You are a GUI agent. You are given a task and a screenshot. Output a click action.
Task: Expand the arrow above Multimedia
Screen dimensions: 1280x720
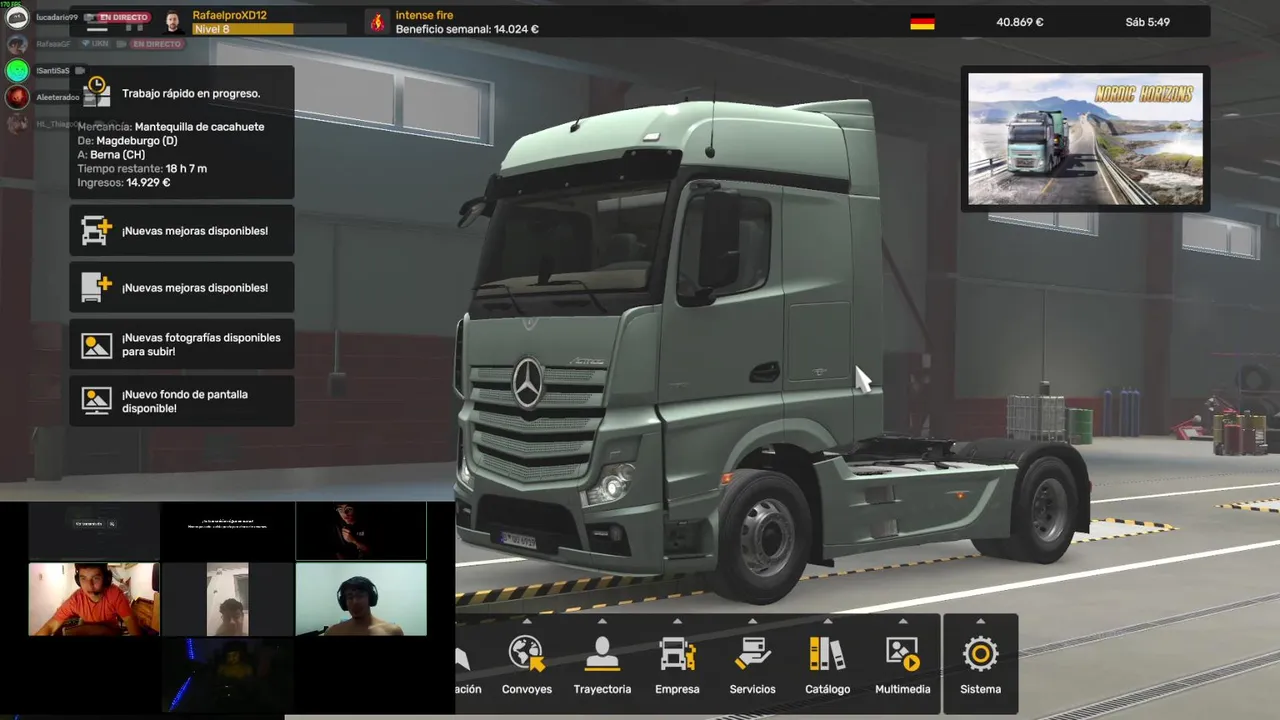[x=902, y=621]
